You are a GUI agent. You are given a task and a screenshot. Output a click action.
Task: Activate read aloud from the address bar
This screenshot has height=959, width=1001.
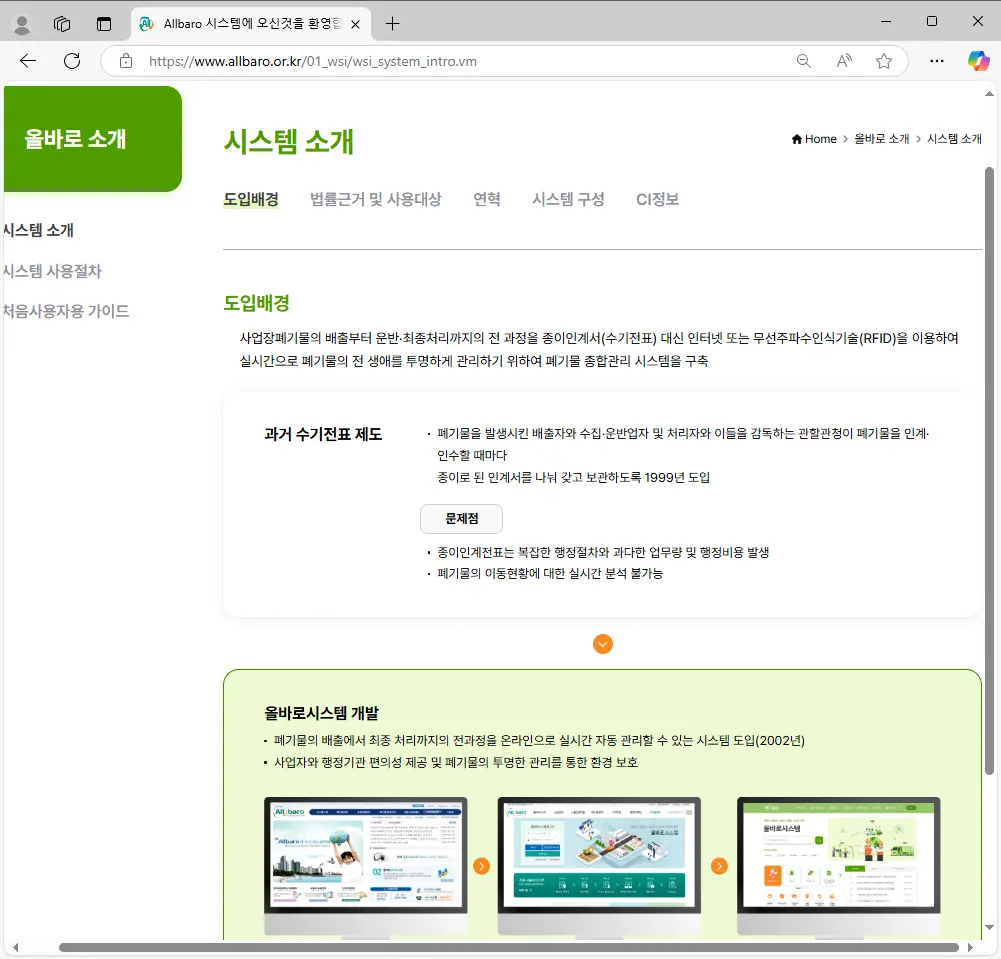pyautogui.click(x=843, y=61)
